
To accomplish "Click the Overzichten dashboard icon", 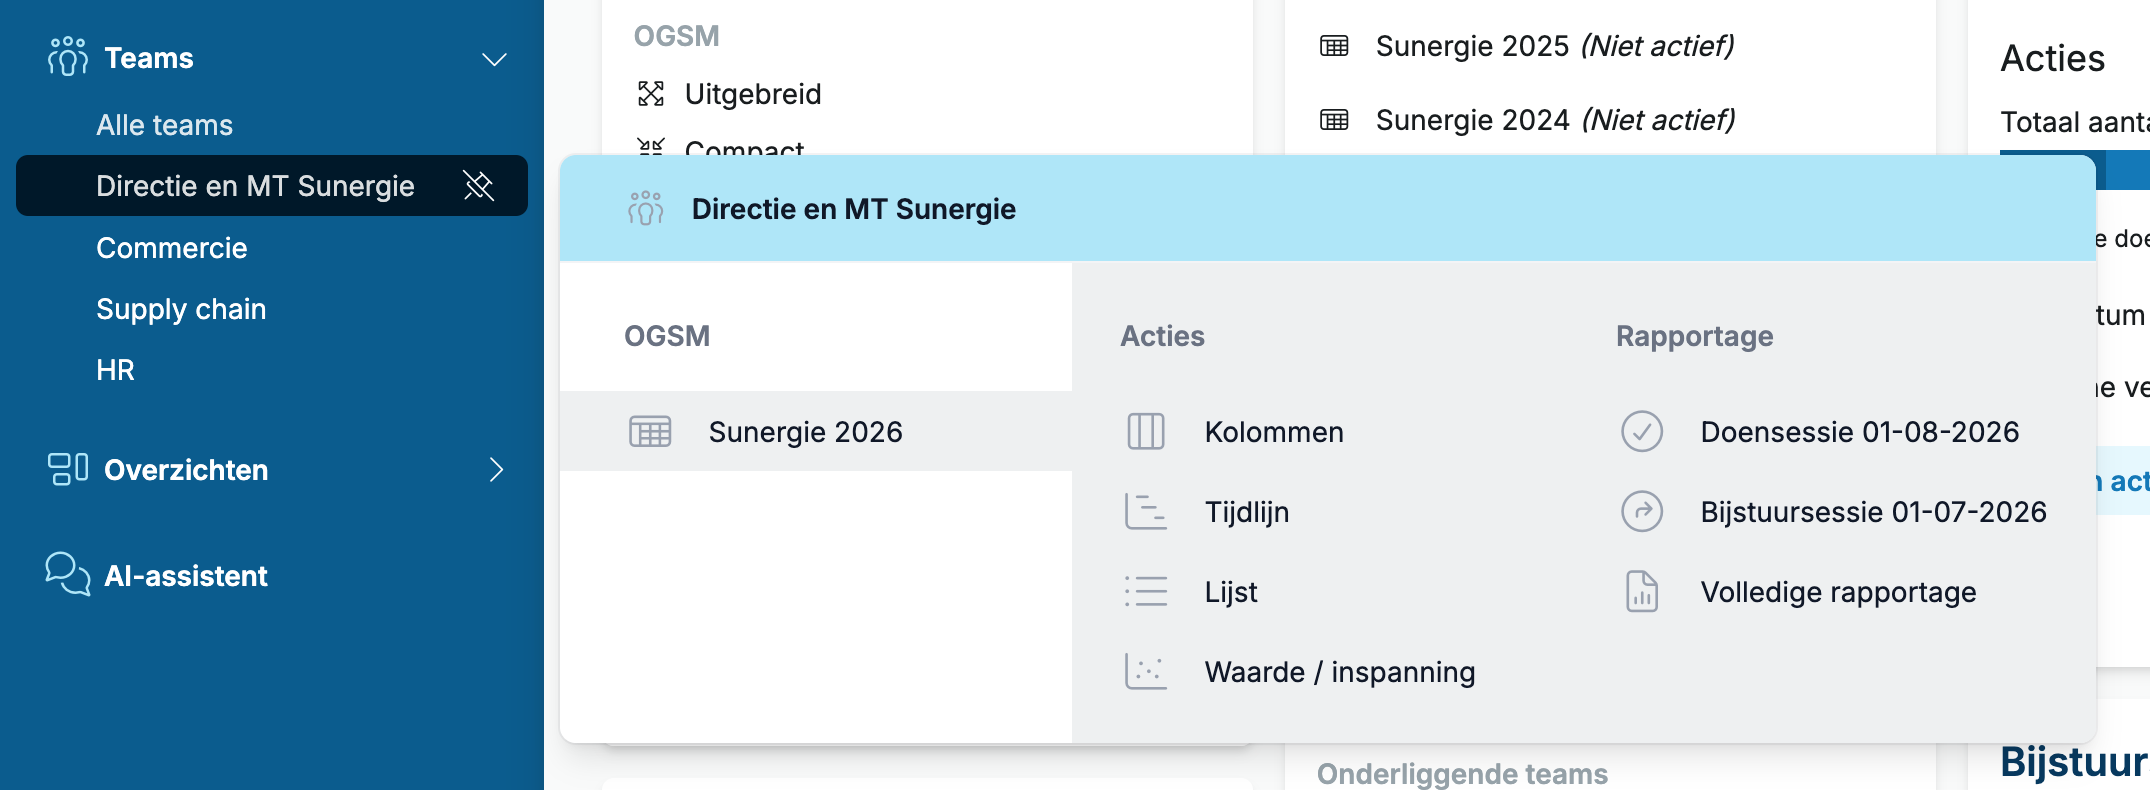I will point(68,469).
